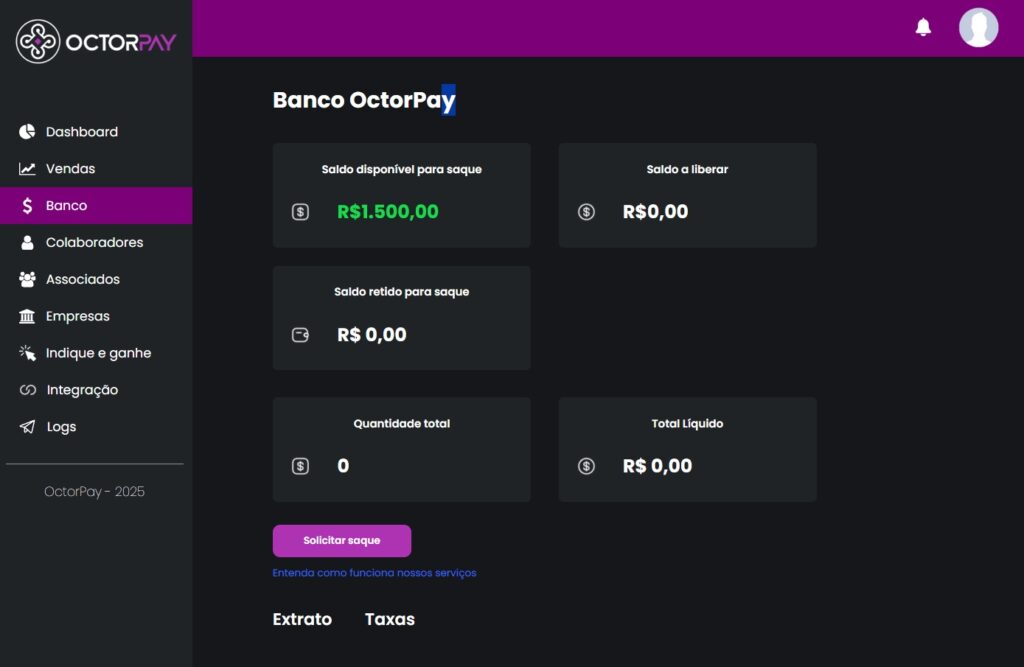Click the Banco OctorPay page heading

pyautogui.click(x=364, y=100)
